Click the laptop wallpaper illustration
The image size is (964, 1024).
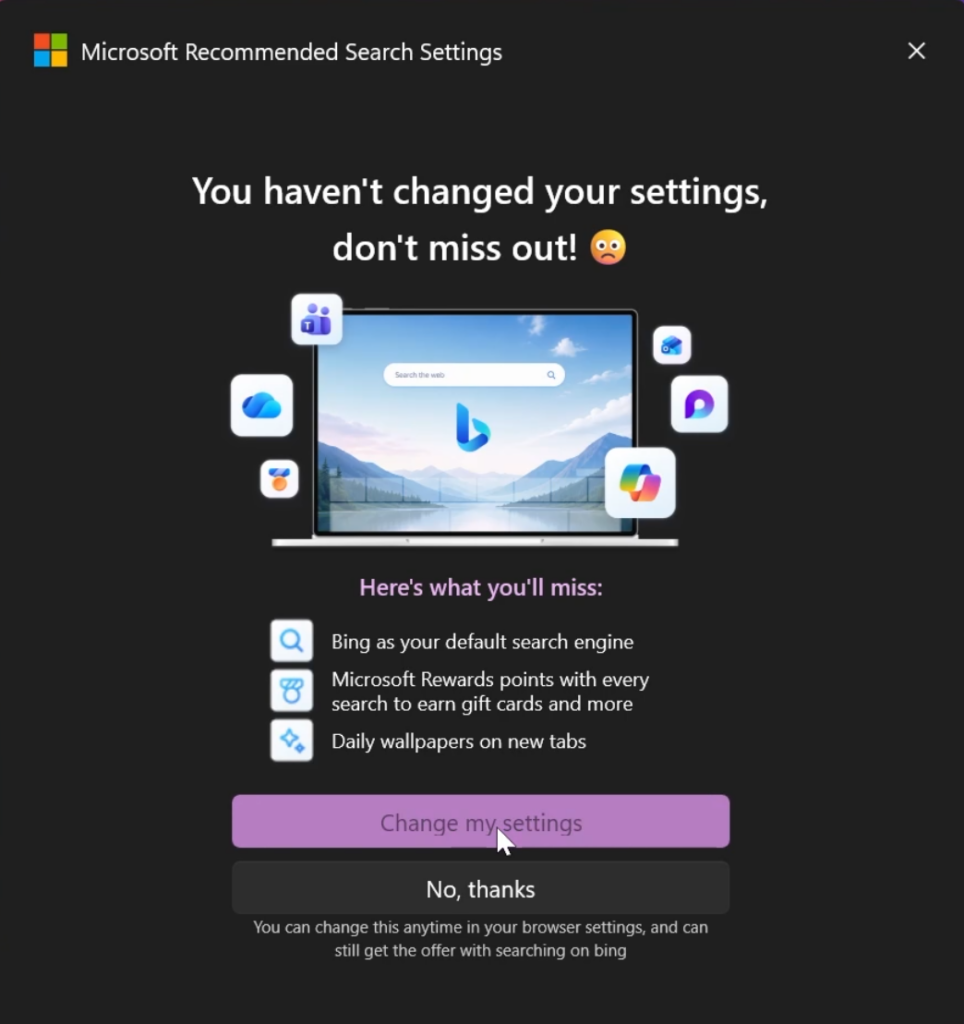tap(475, 424)
